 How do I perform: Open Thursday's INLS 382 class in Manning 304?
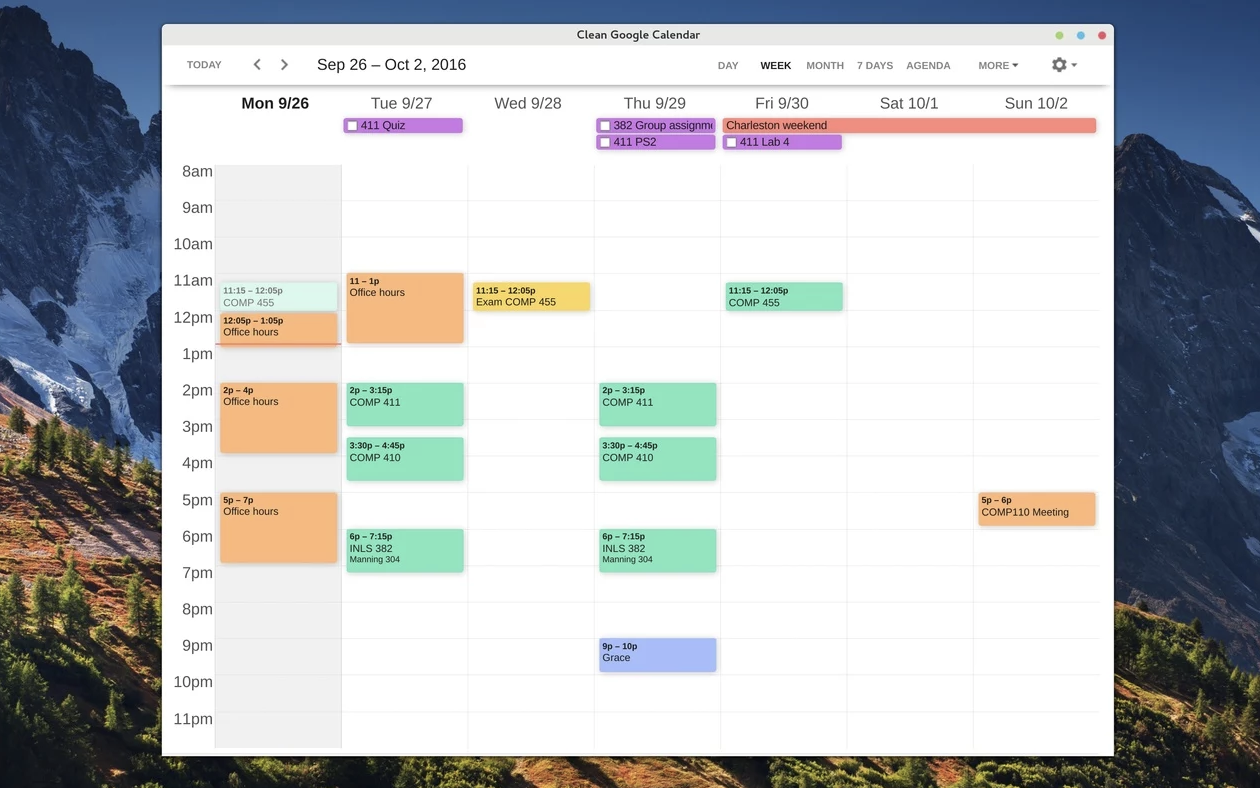pyautogui.click(x=657, y=550)
